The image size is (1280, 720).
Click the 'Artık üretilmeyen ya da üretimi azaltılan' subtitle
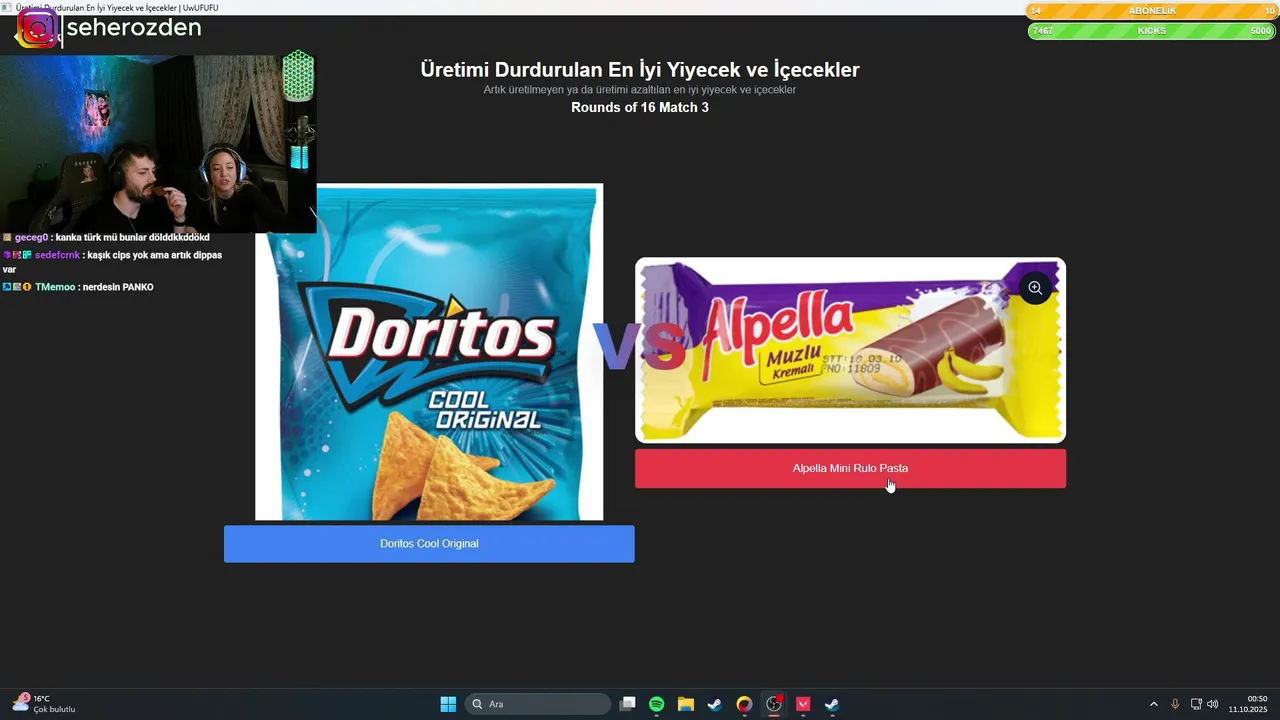640,90
